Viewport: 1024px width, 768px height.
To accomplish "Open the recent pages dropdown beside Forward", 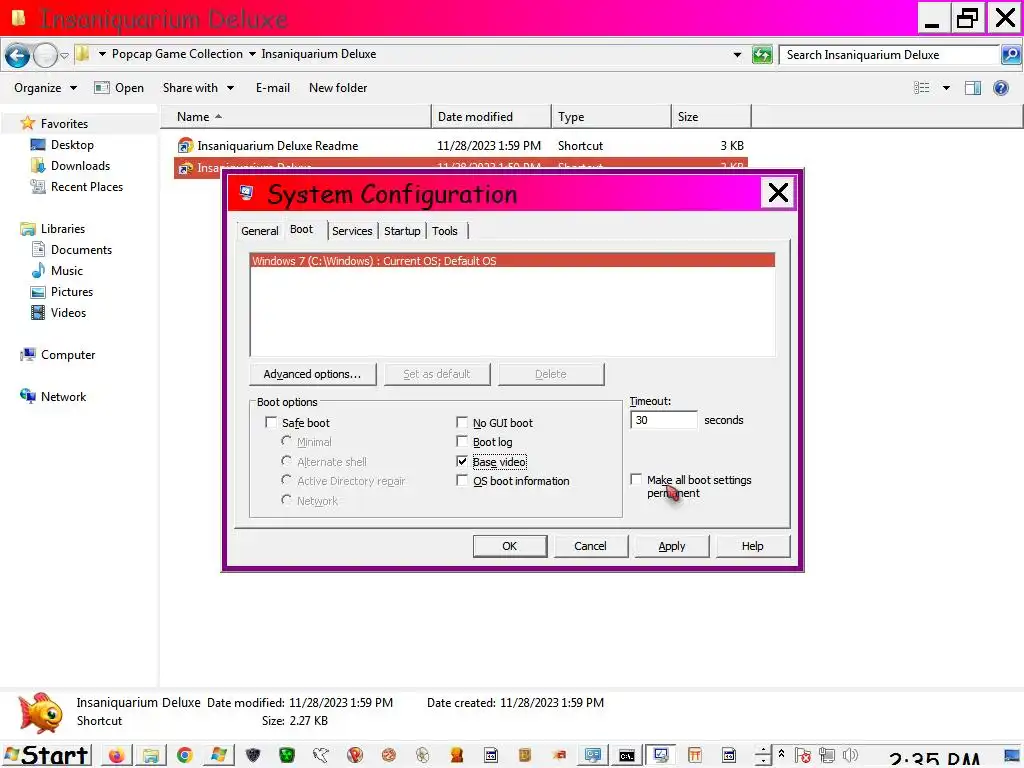I will point(64,56).
